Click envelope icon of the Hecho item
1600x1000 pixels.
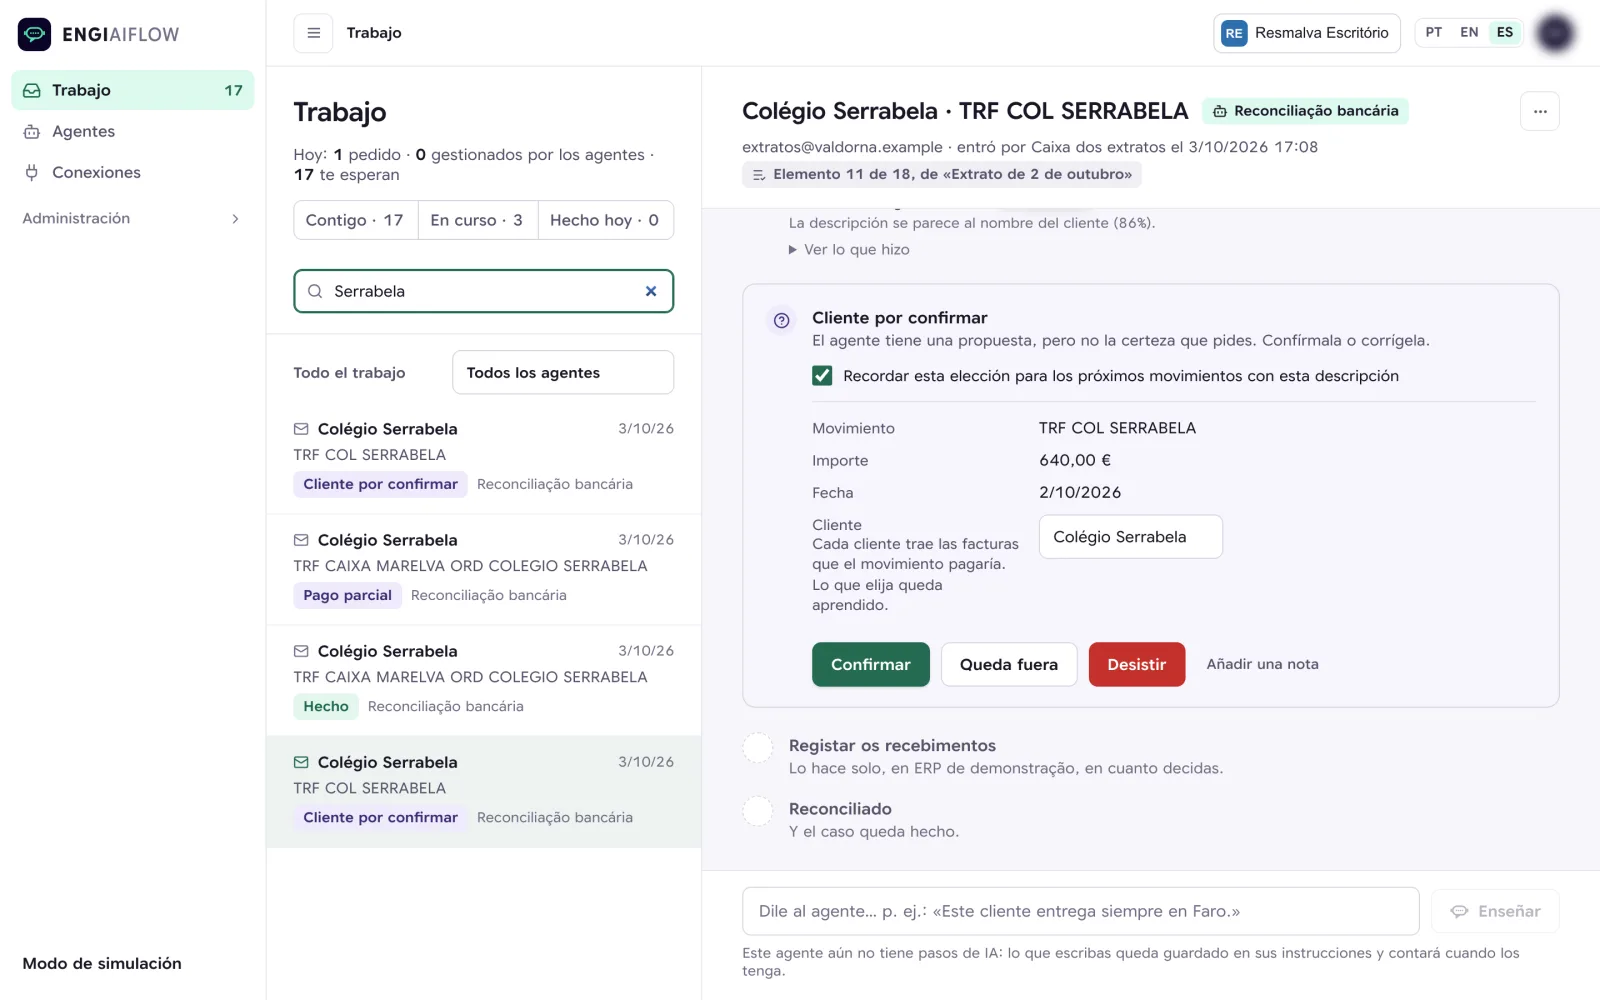(x=301, y=651)
